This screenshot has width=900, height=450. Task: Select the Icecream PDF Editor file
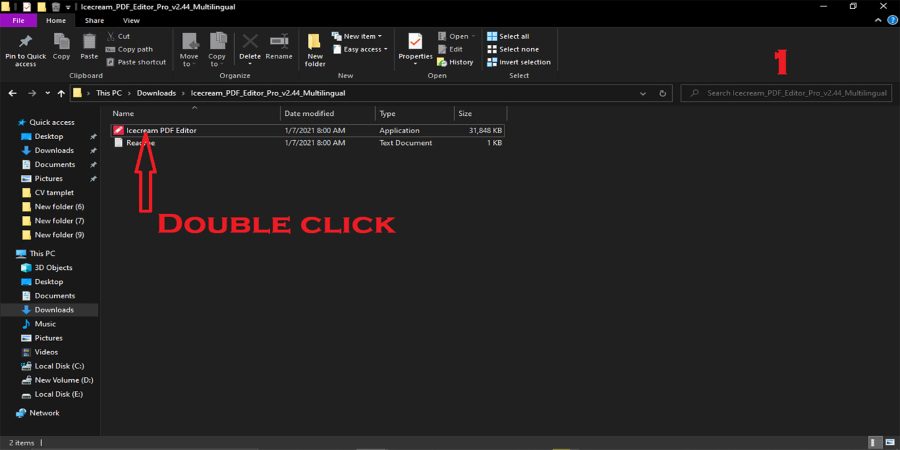coord(307,130)
